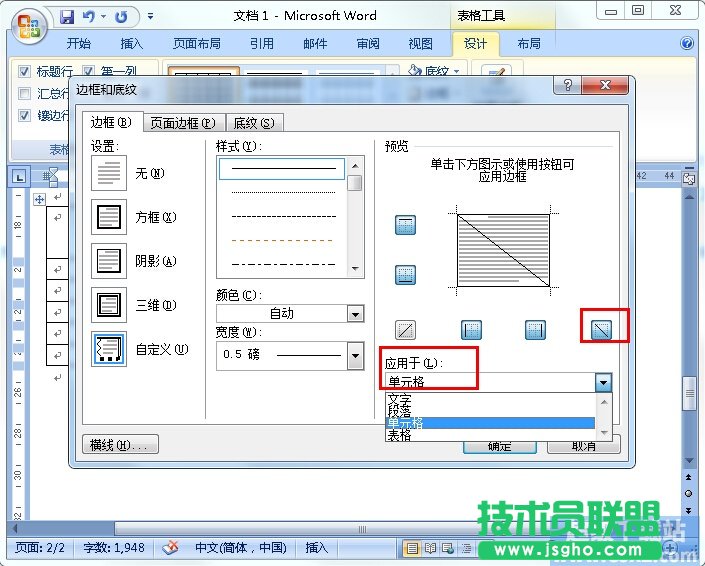The image size is (705, 566).
Task: Click the 横线 button
Action: [x=119, y=444]
